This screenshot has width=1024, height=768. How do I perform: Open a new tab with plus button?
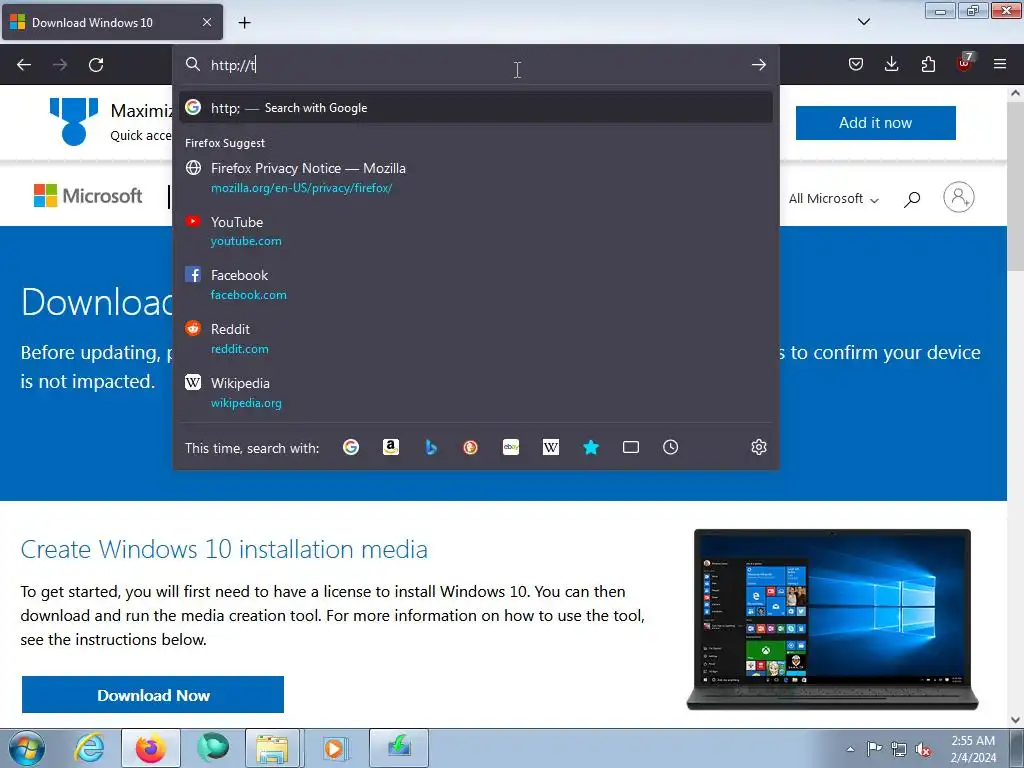(x=244, y=23)
